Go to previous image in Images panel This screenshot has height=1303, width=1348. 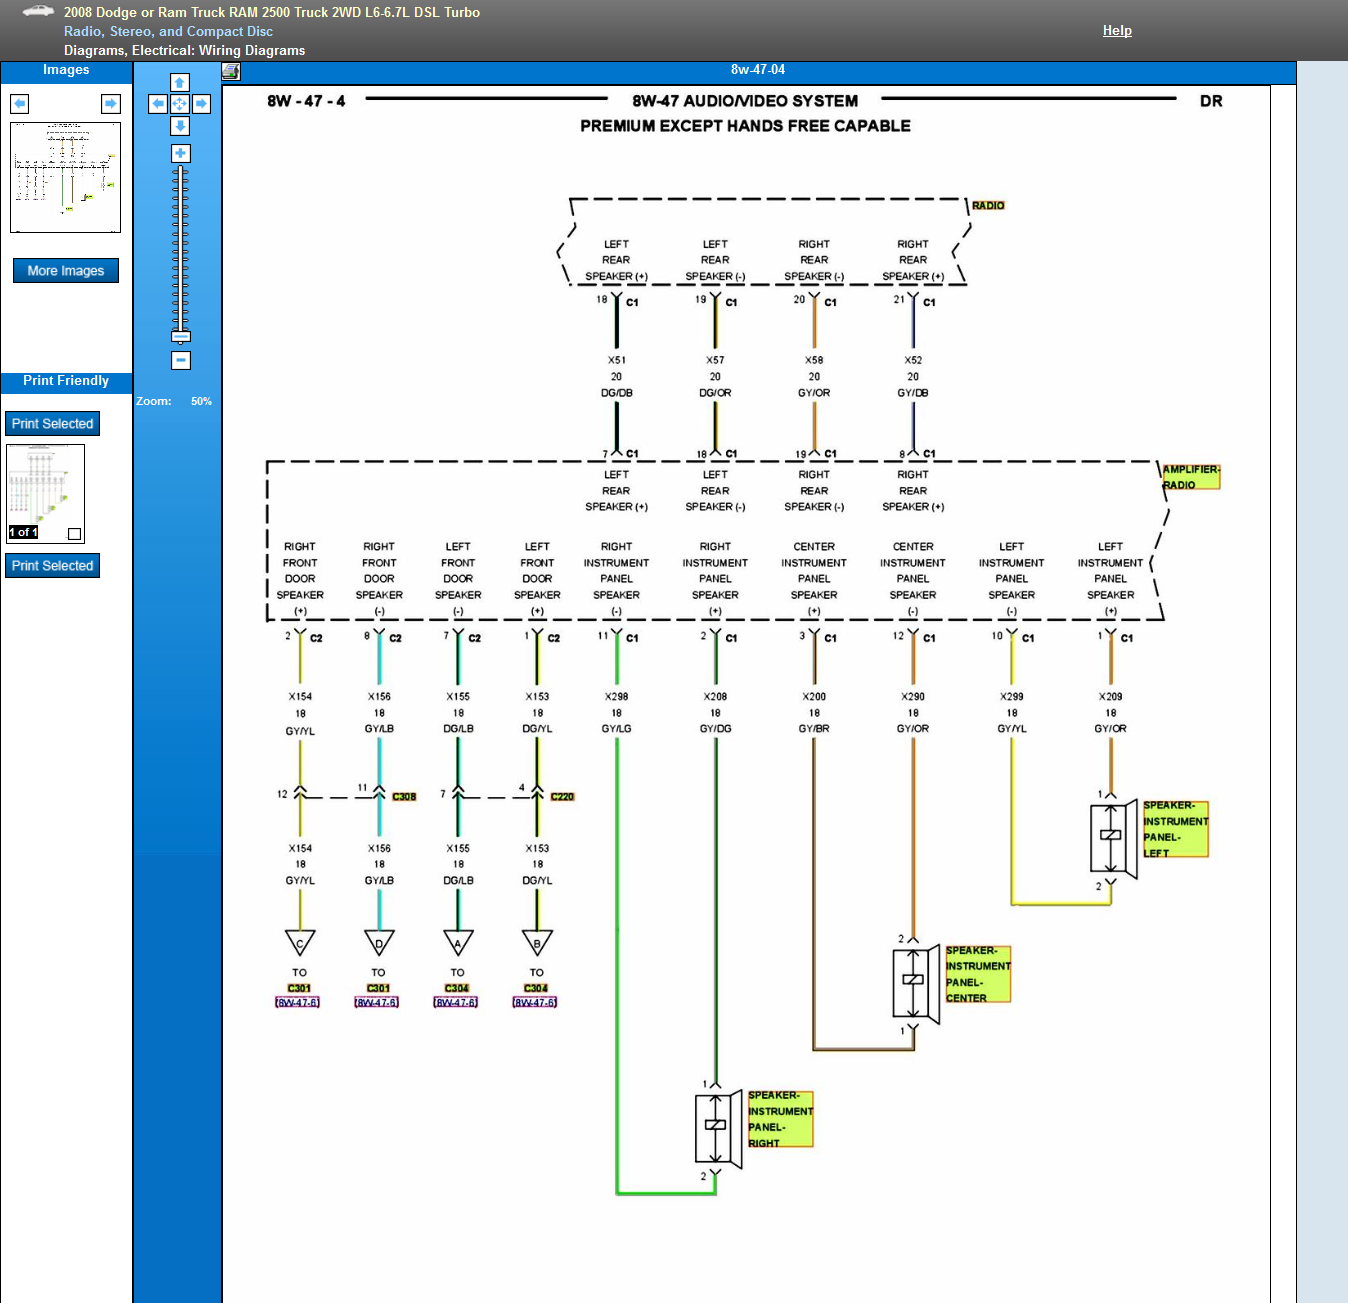(20, 104)
